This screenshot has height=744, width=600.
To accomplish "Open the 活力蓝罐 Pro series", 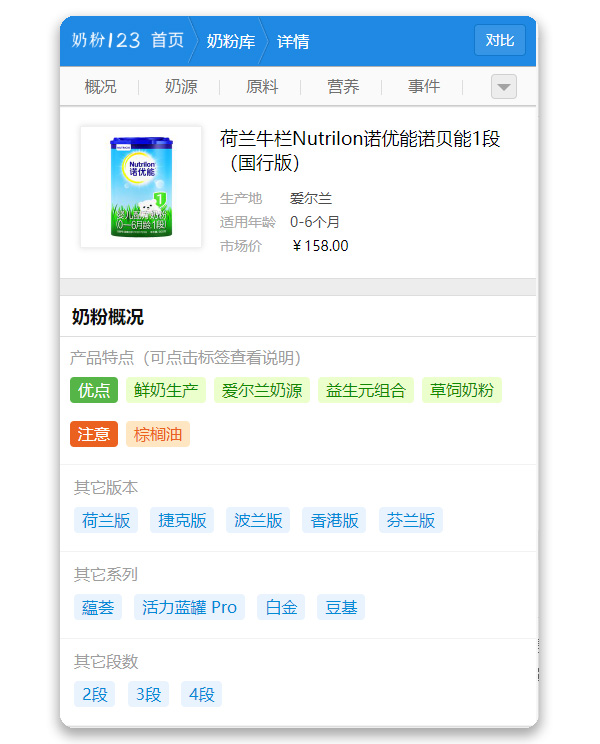I will click(189, 607).
